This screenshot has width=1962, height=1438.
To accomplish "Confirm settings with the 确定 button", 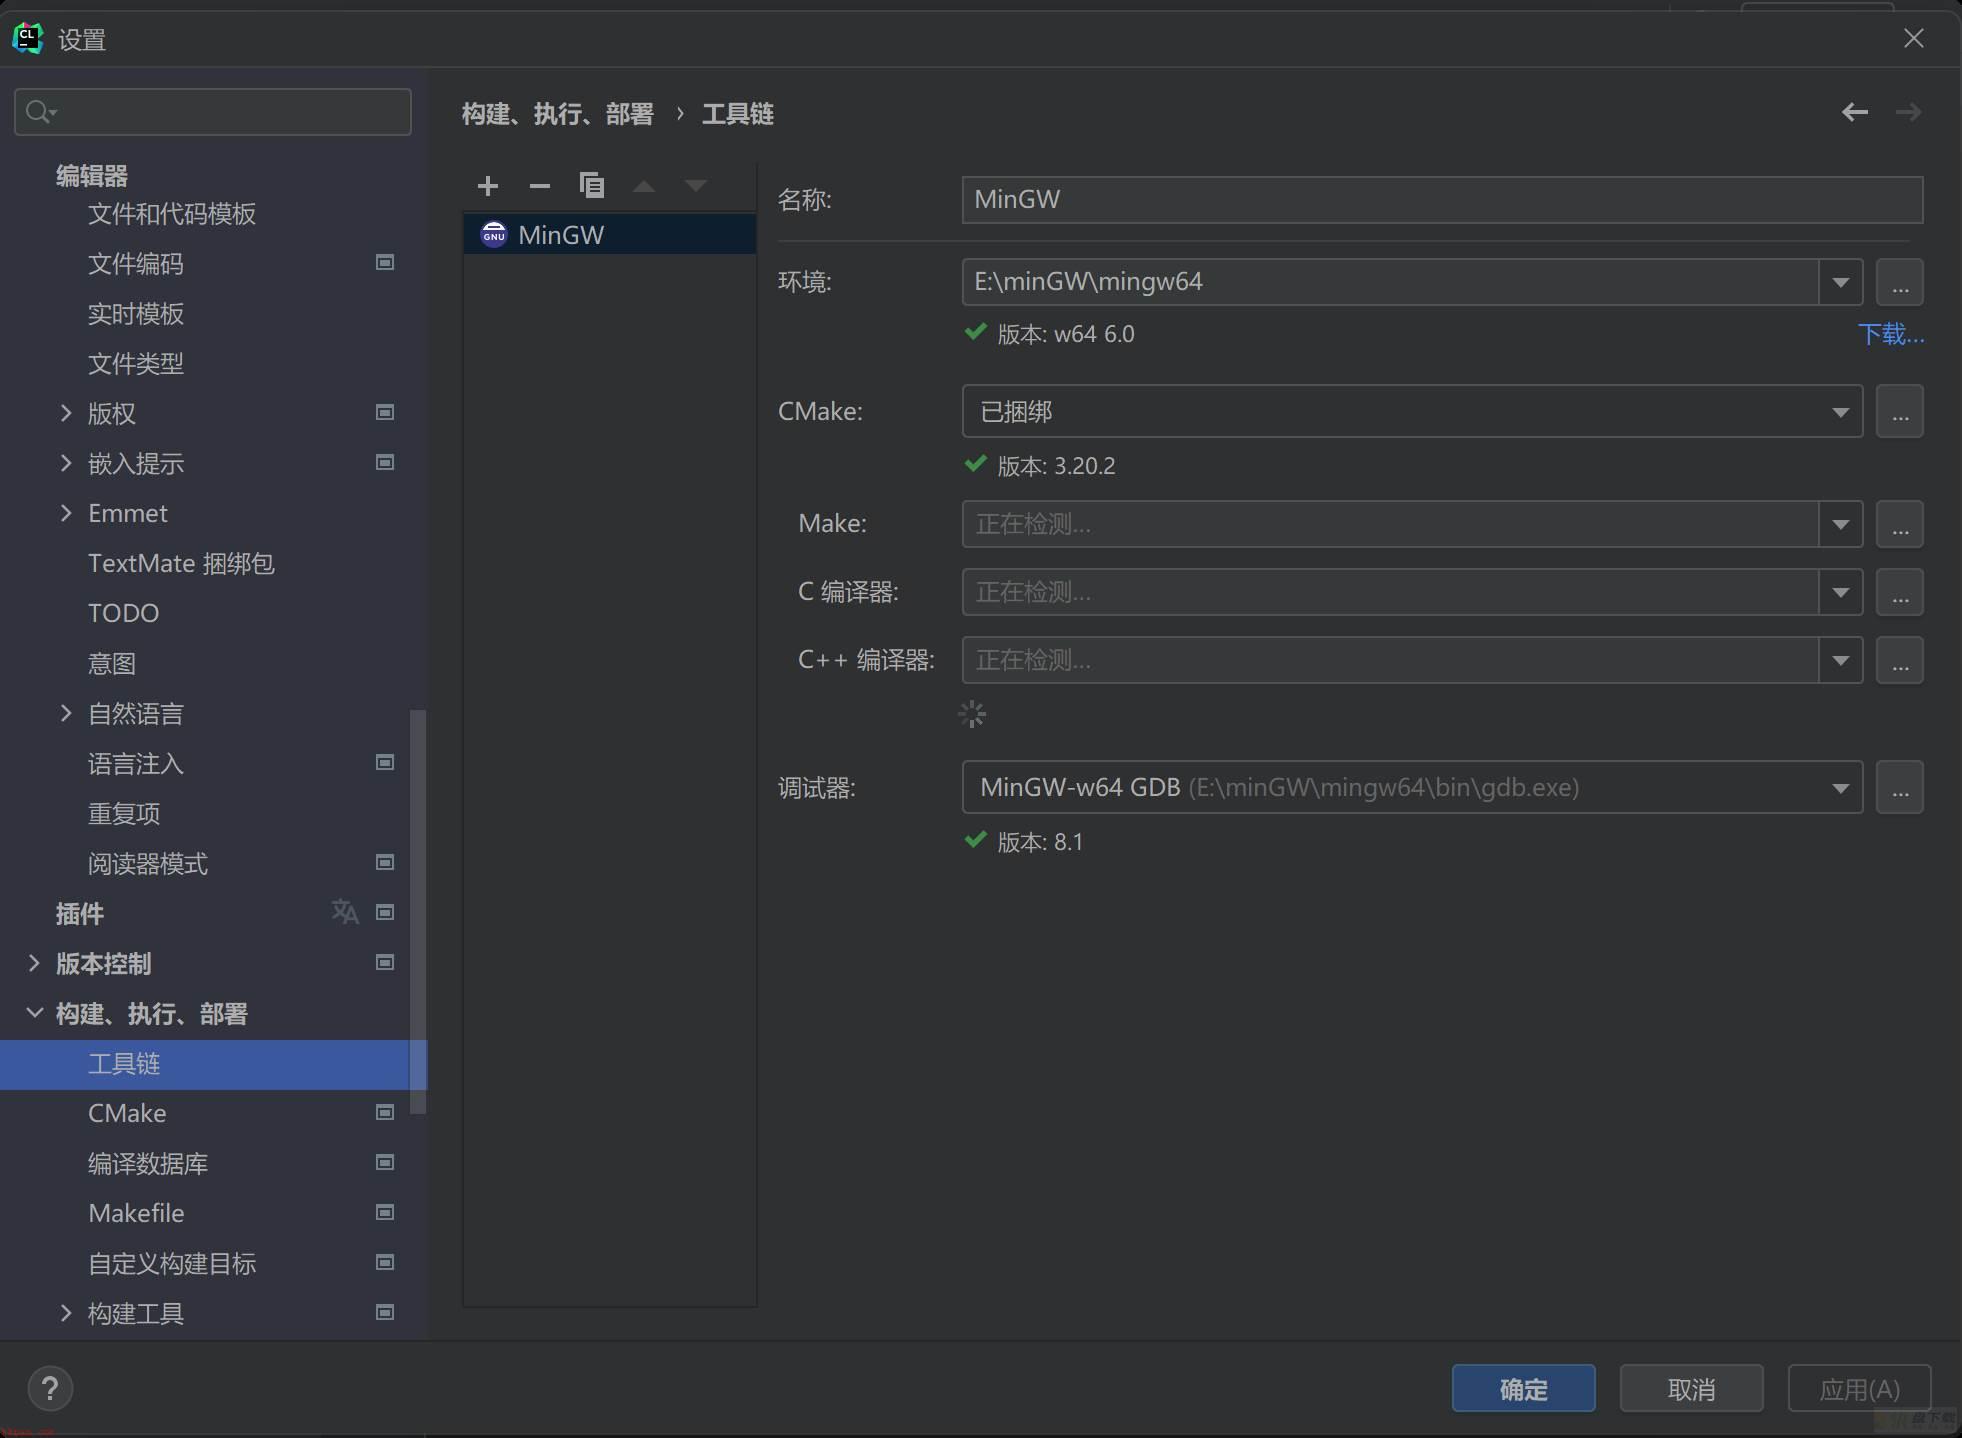I will (1523, 1388).
